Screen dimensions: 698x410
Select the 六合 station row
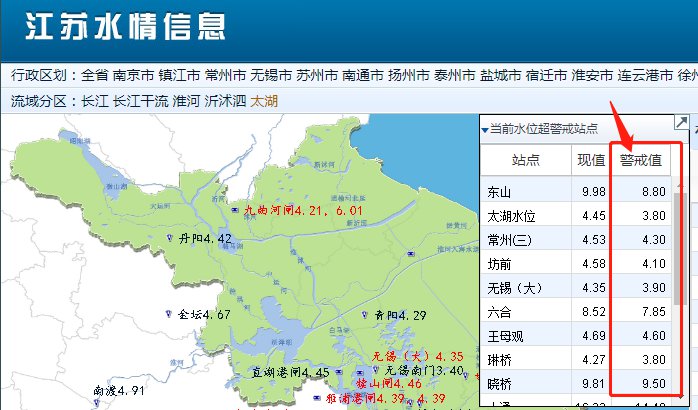(576, 312)
